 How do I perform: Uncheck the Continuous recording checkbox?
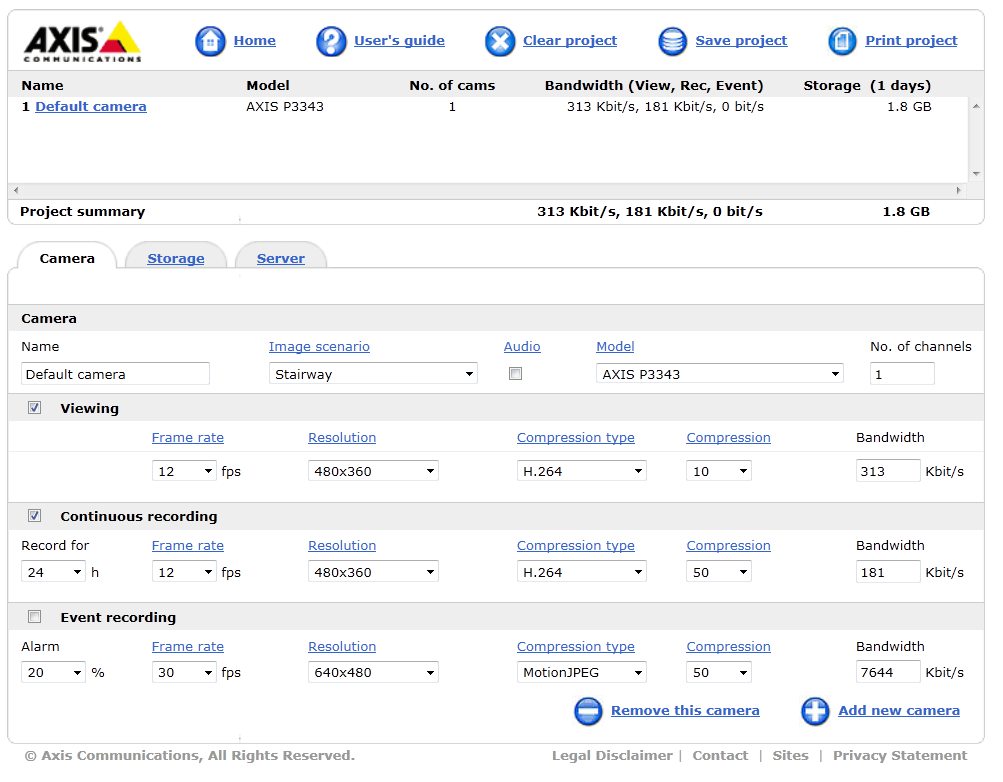[x=35, y=515]
